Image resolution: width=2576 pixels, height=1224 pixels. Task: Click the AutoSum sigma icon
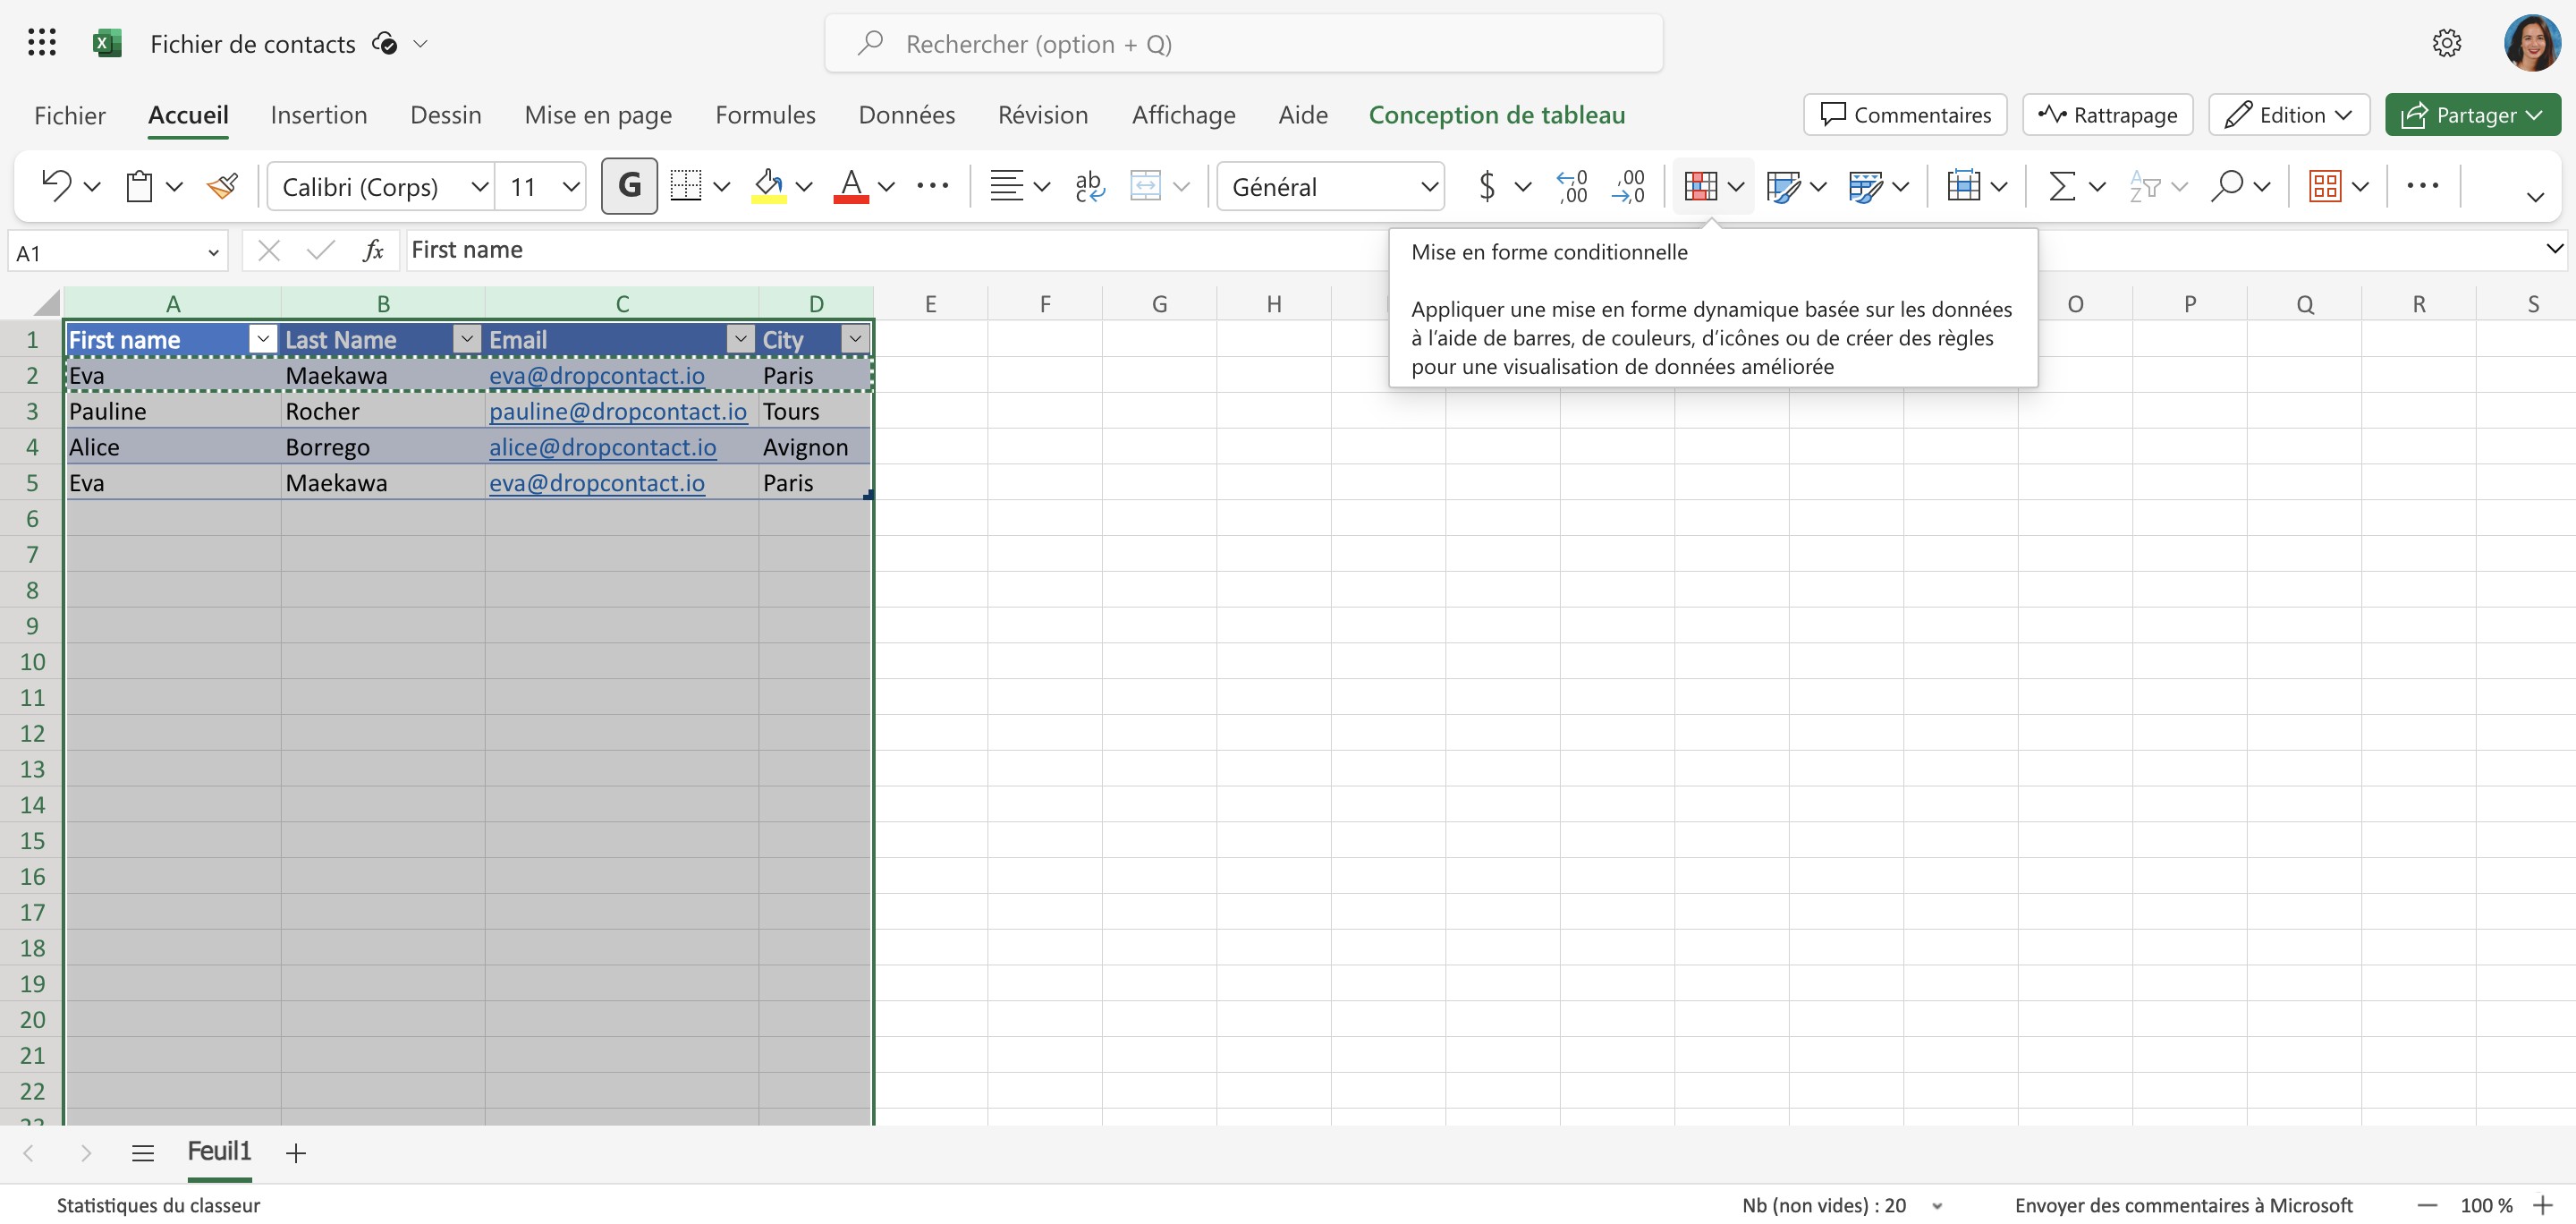point(2061,186)
